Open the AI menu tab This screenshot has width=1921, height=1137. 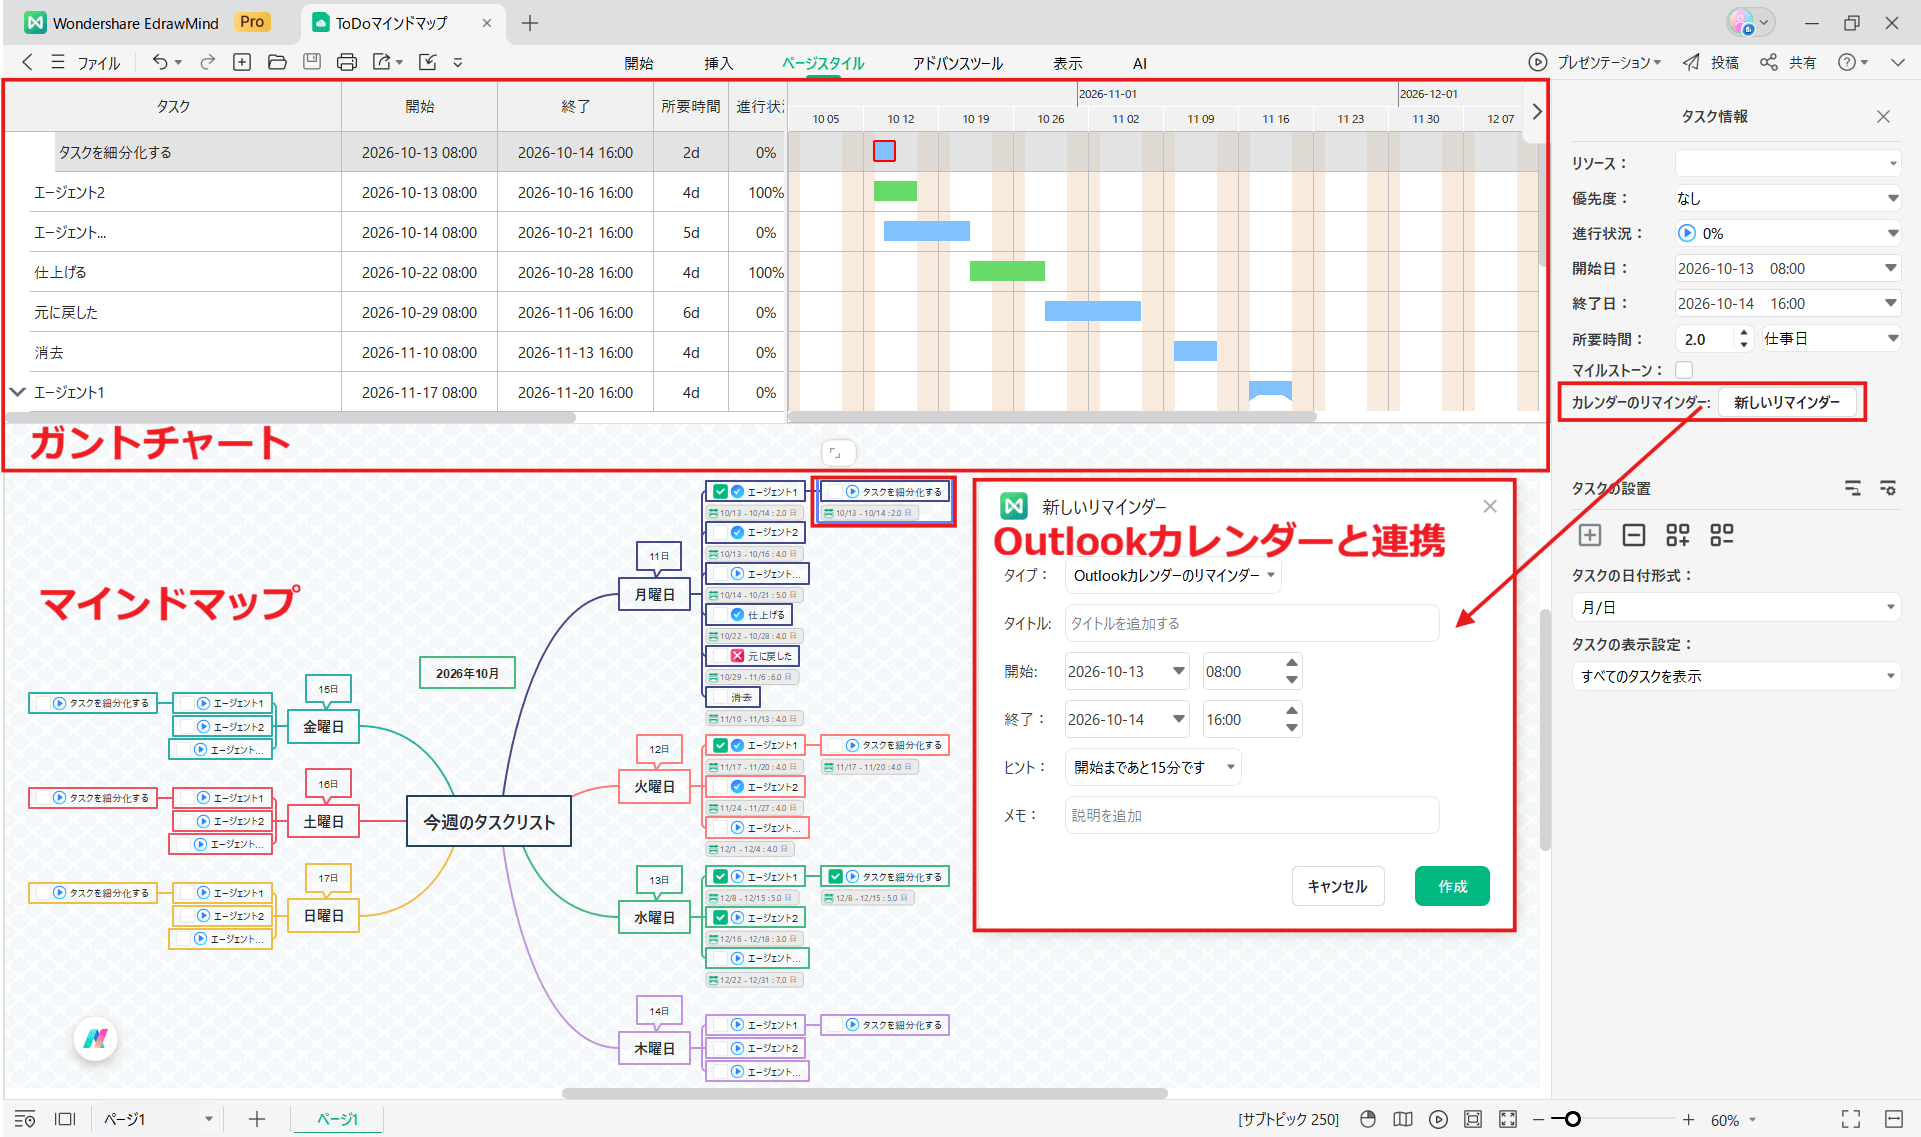(x=1139, y=62)
